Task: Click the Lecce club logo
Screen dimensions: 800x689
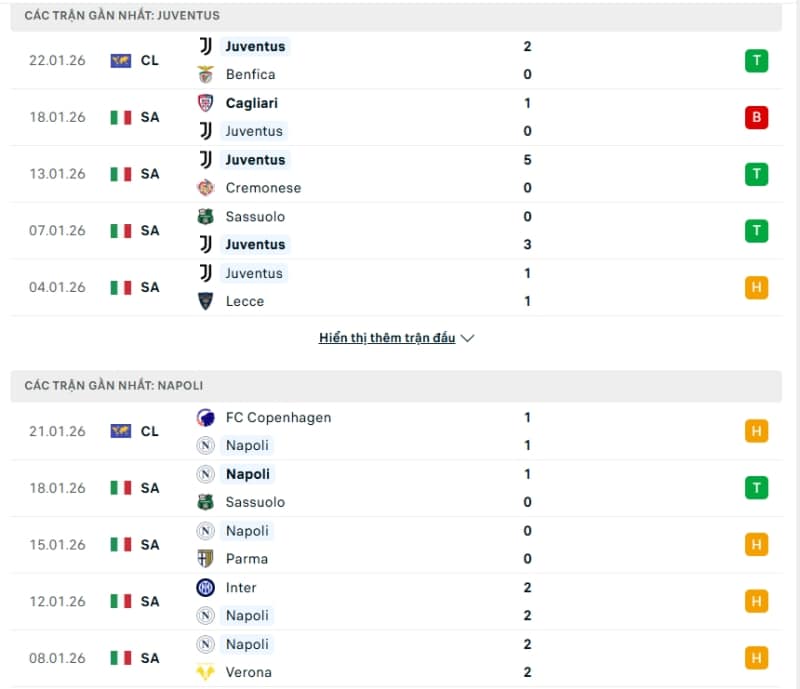Action: [206, 301]
